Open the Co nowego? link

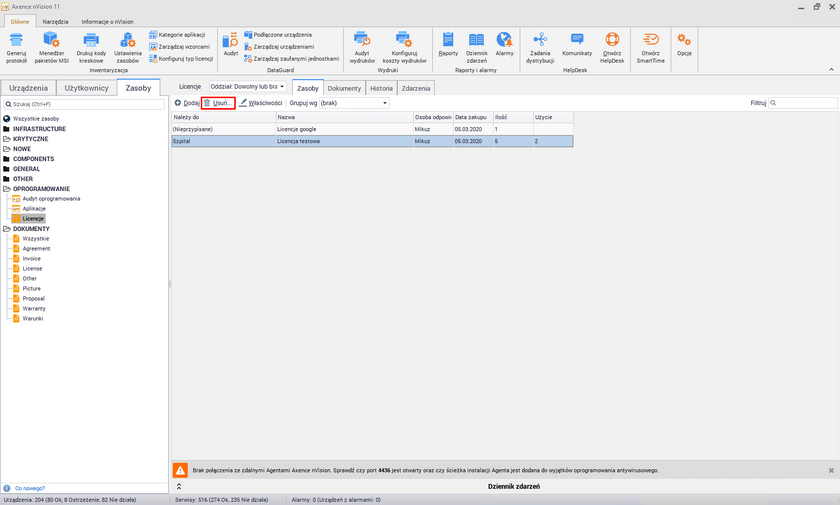coord(30,488)
